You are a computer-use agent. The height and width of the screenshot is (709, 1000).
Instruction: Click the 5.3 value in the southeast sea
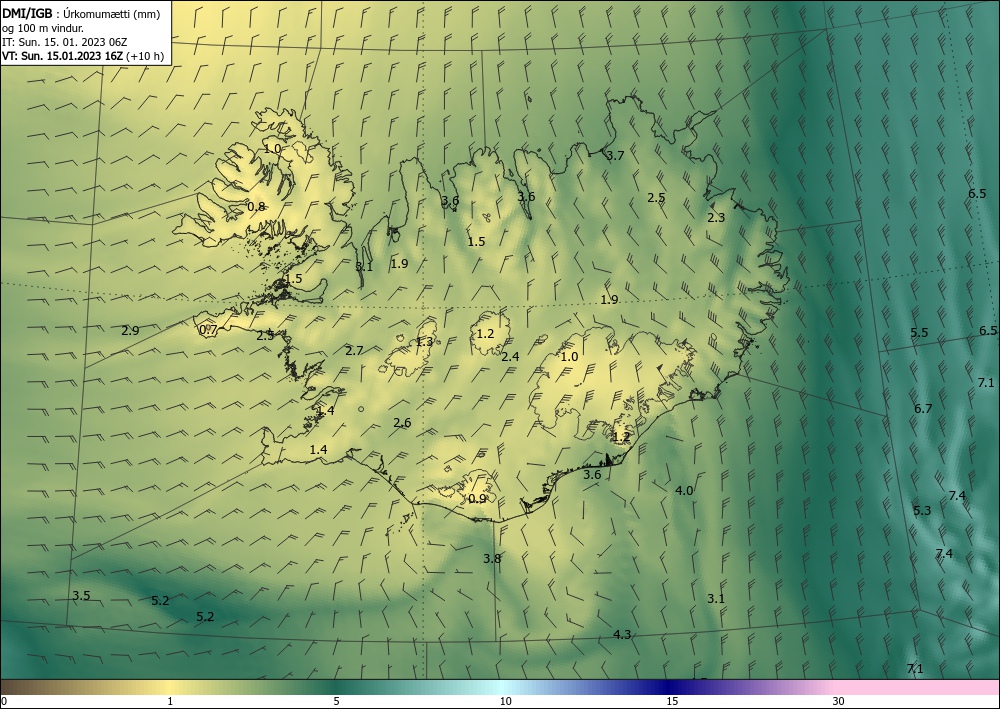click(922, 511)
